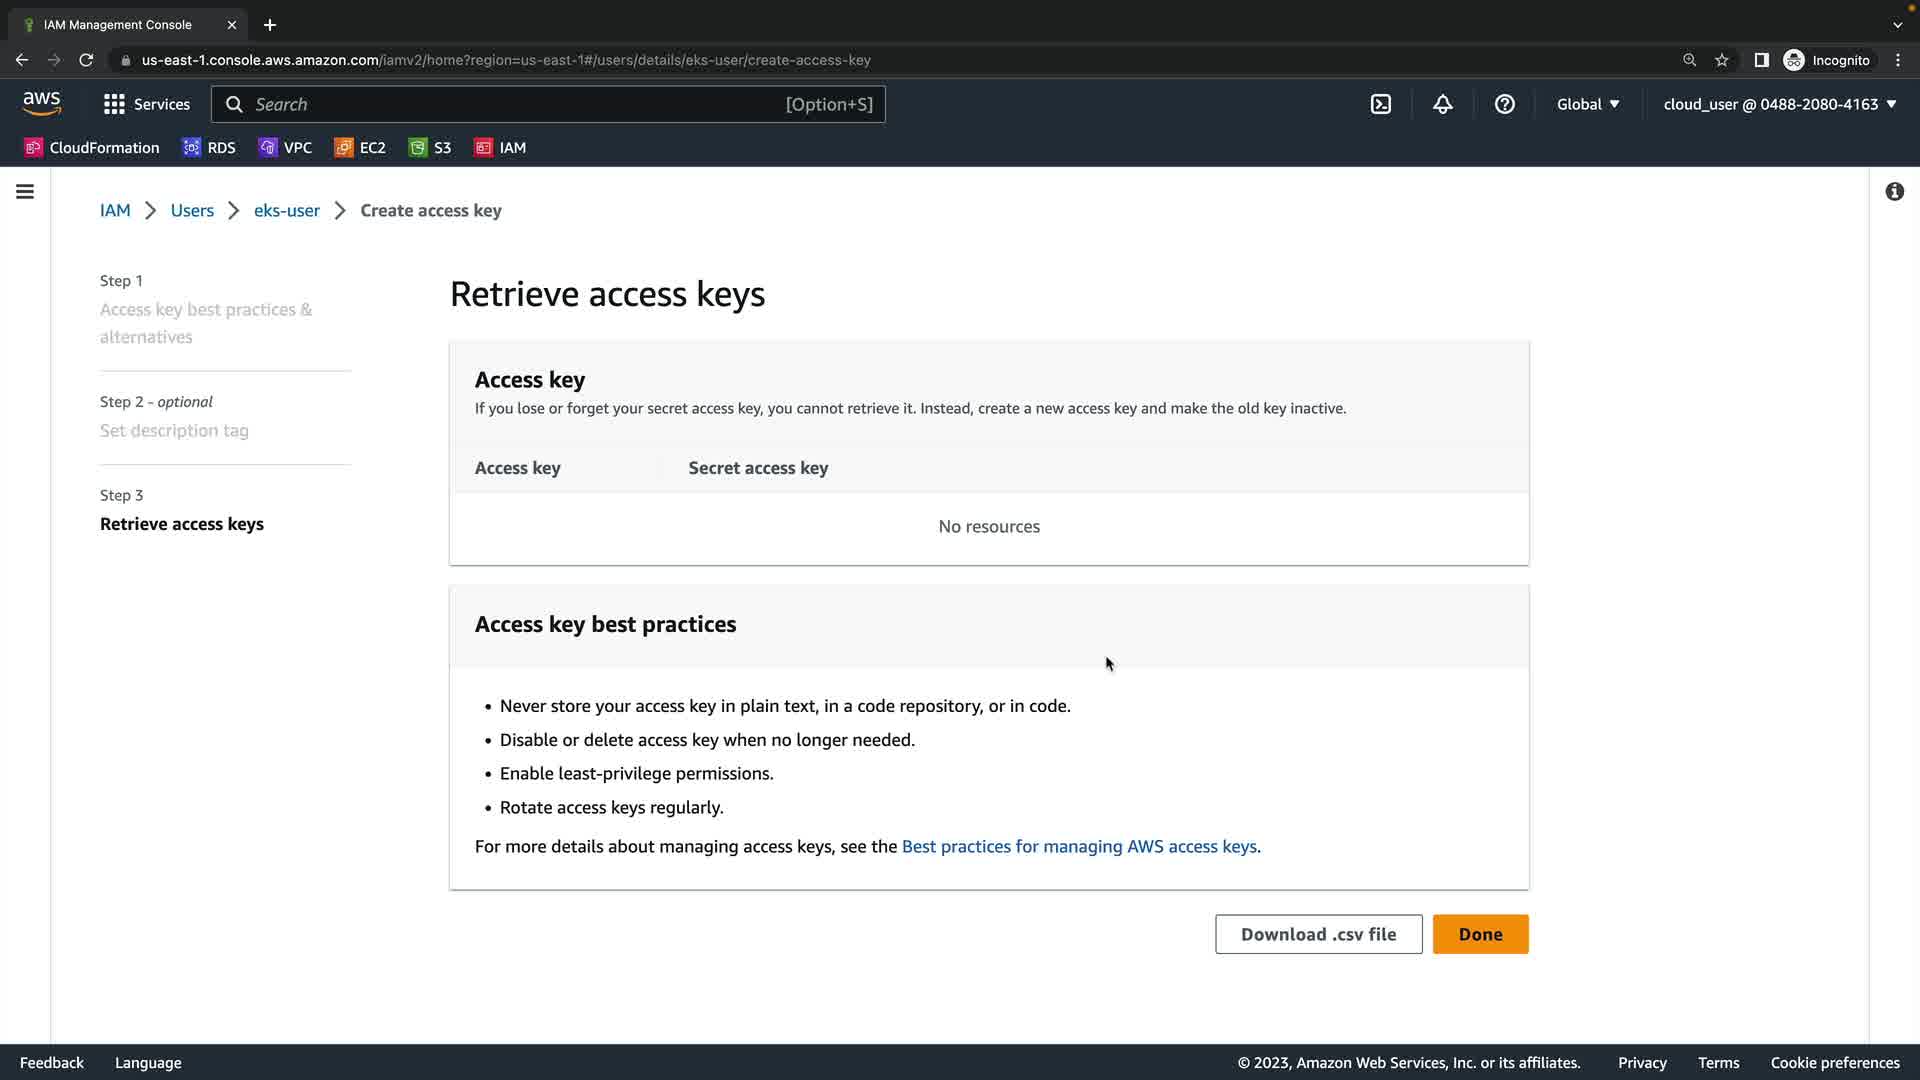Open the Global region dropdown
1920x1080 pixels.
click(x=1587, y=104)
